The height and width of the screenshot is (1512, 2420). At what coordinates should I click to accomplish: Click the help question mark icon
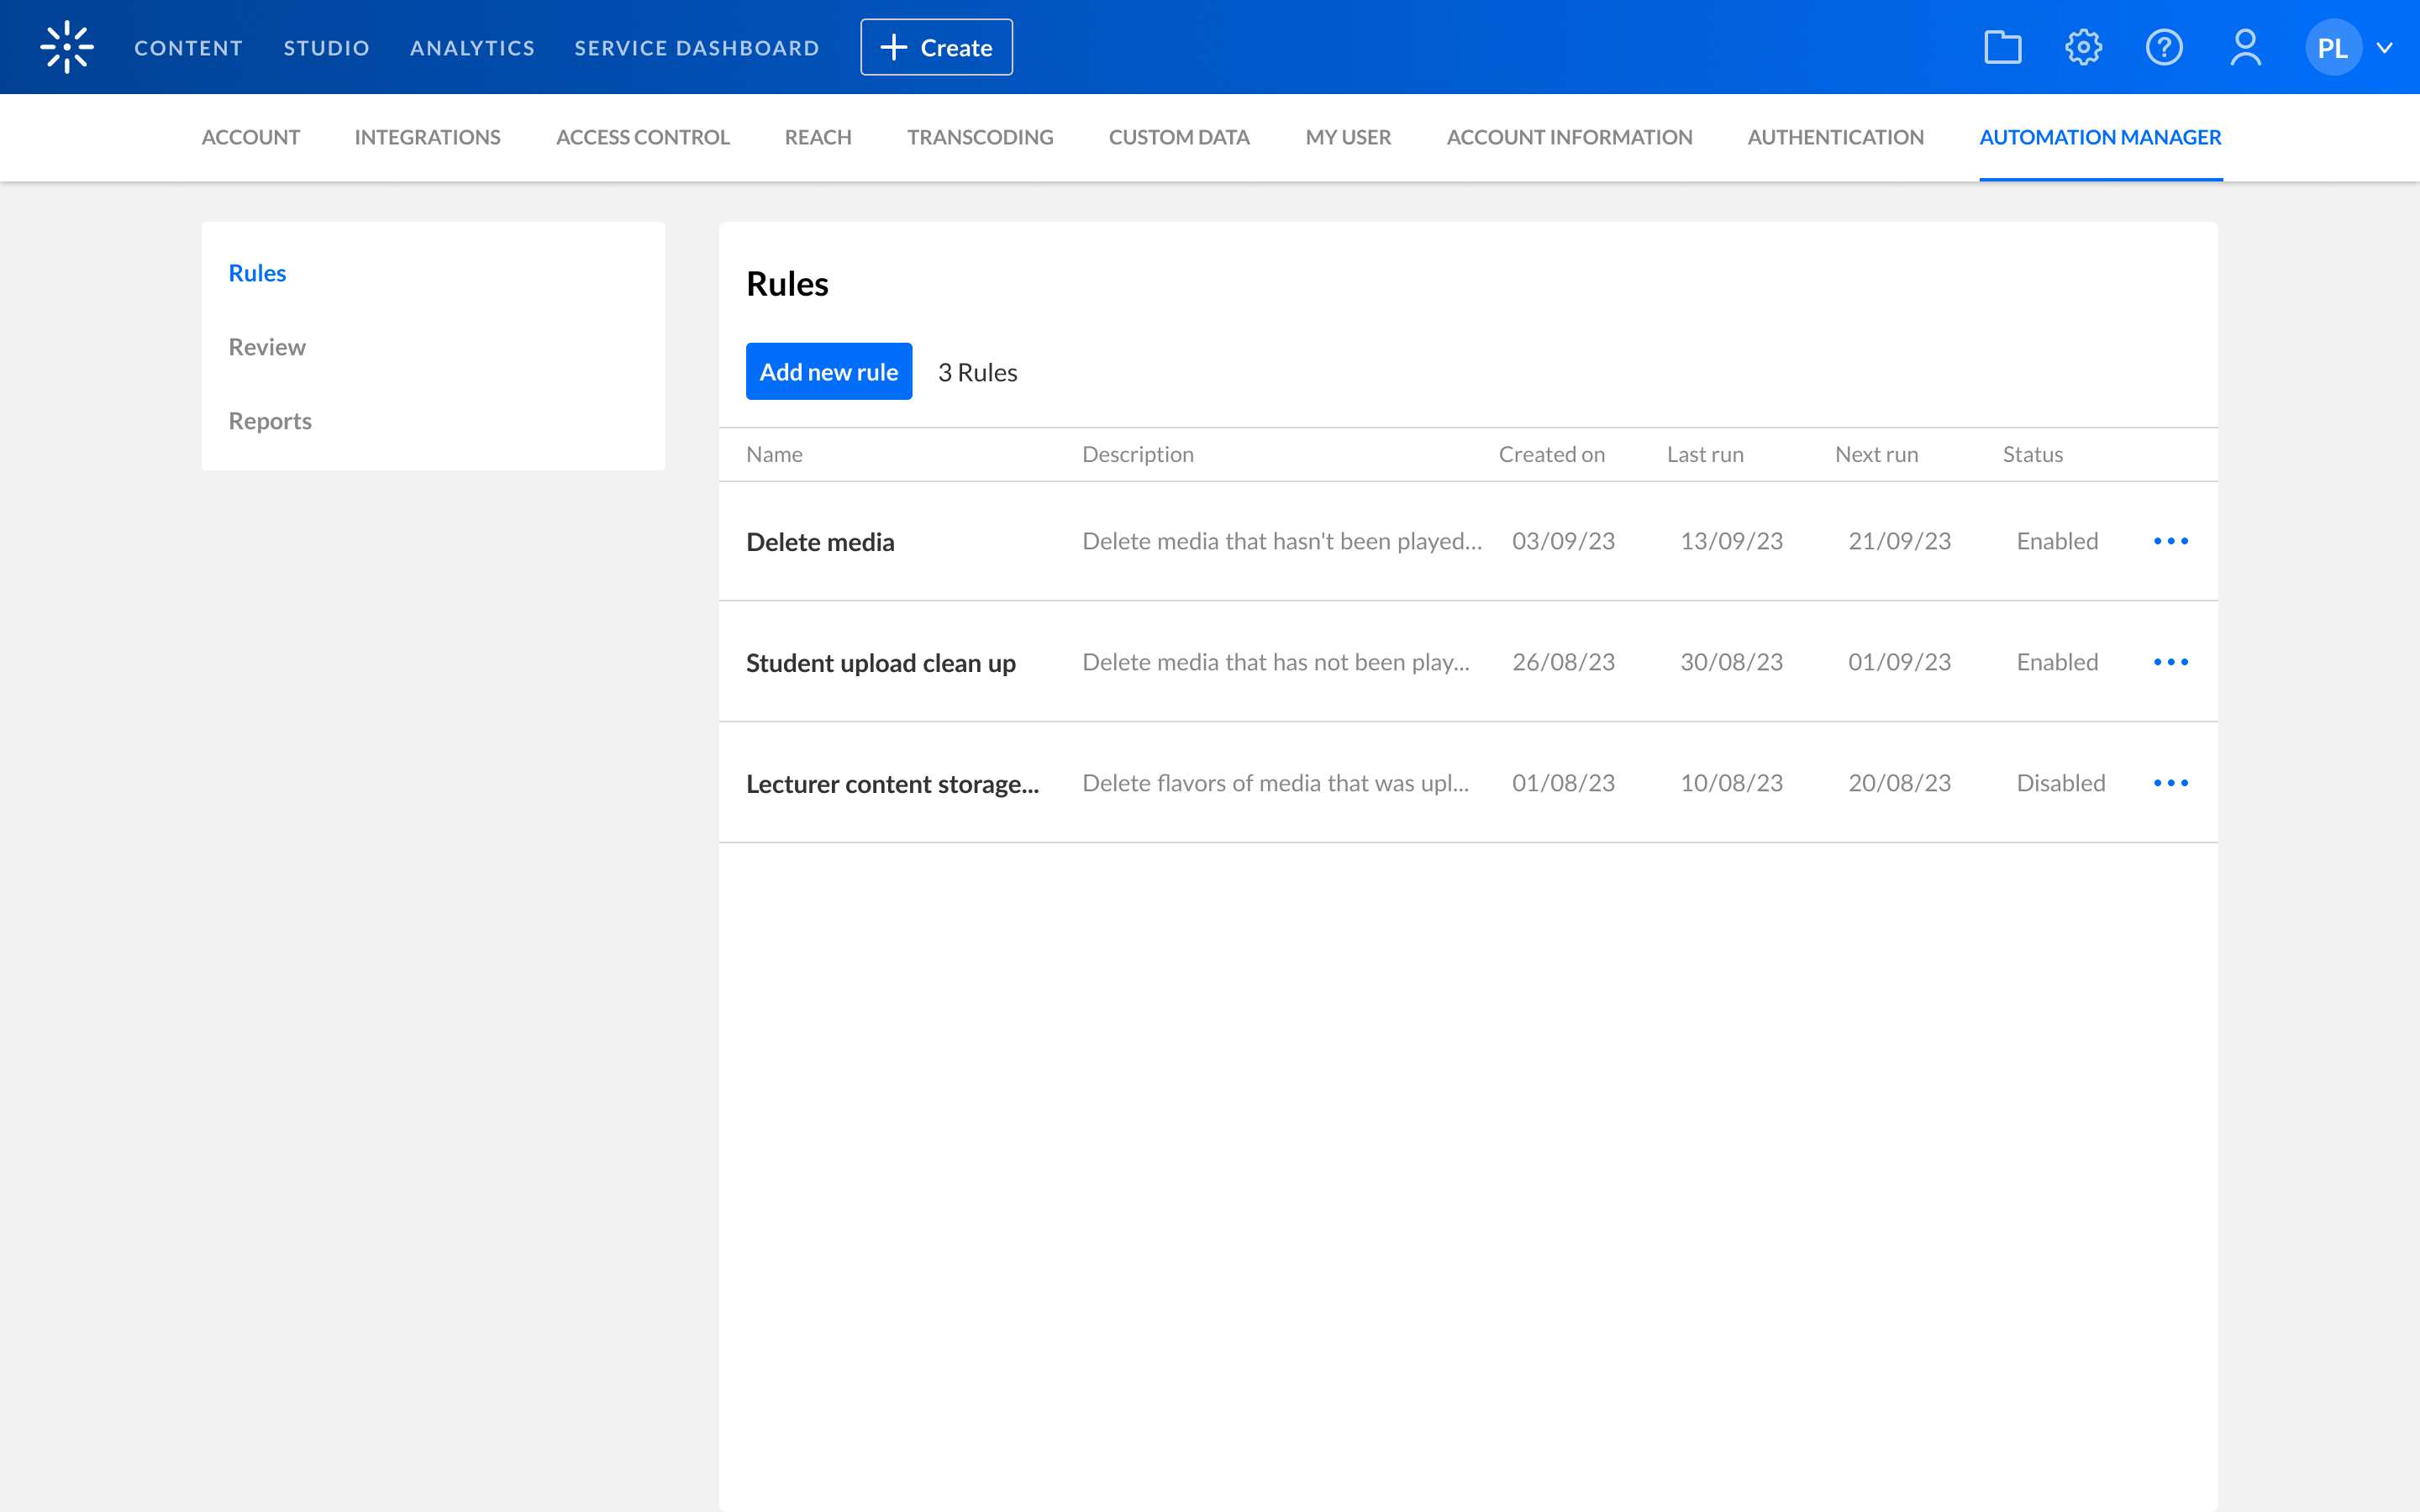[x=2164, y=47]
